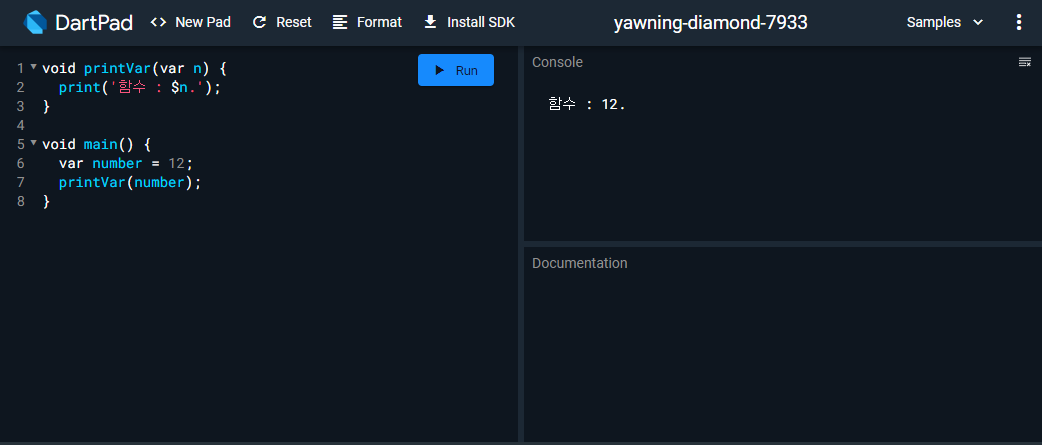Click the DartPad title text
Viewport: 1042px width, 445px height.
(94, 23)
